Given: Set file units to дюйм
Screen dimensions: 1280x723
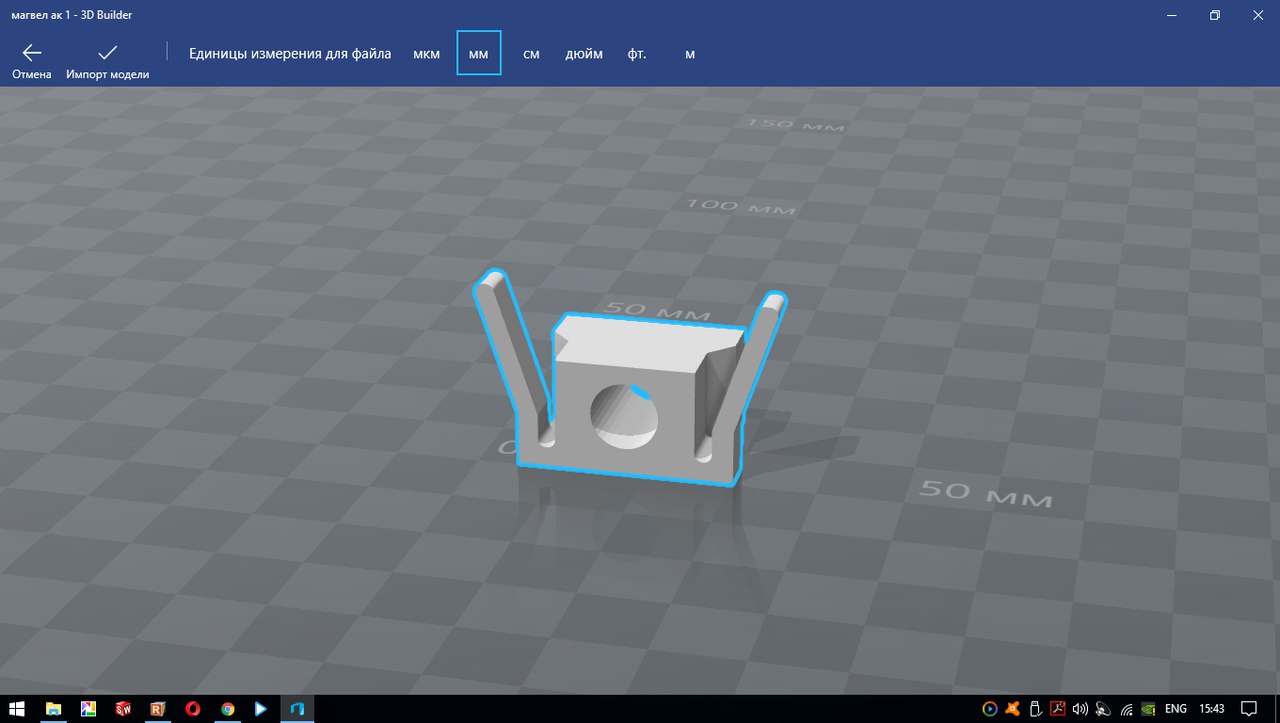Looking at the screenshot, I should [x=584, y=54].
